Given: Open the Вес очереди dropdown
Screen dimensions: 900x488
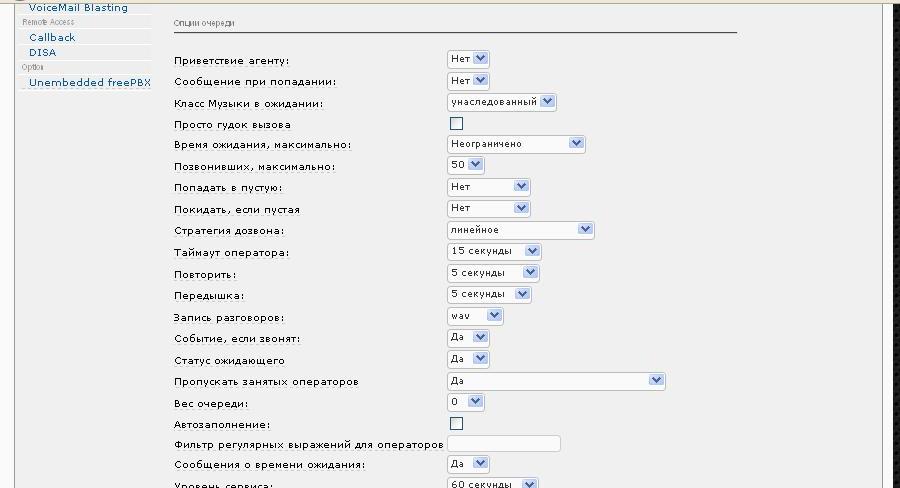Looking at the screenshot, I should coord(465,402).
